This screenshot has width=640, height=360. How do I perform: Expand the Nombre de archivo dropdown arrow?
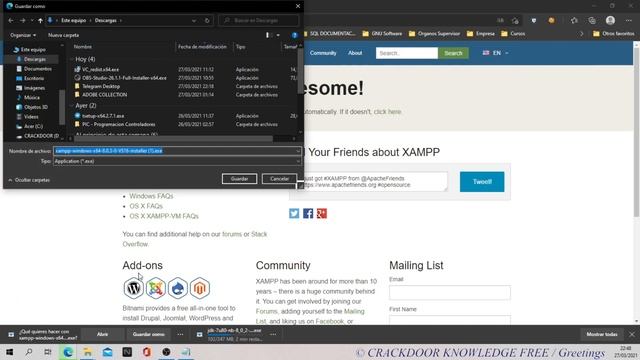click(x=298, y=151)
